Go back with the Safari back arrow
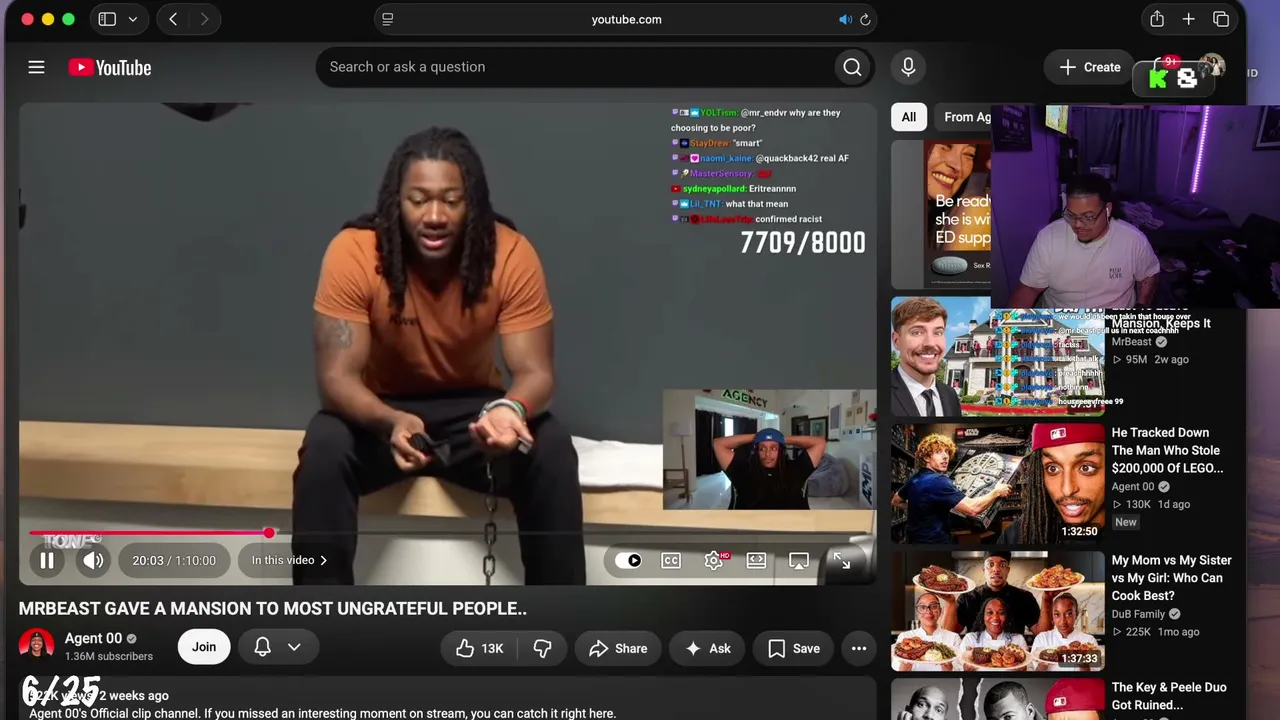The height and width of the screenshot is (720, 1280). pyautogui.click(x=173, y=19)
